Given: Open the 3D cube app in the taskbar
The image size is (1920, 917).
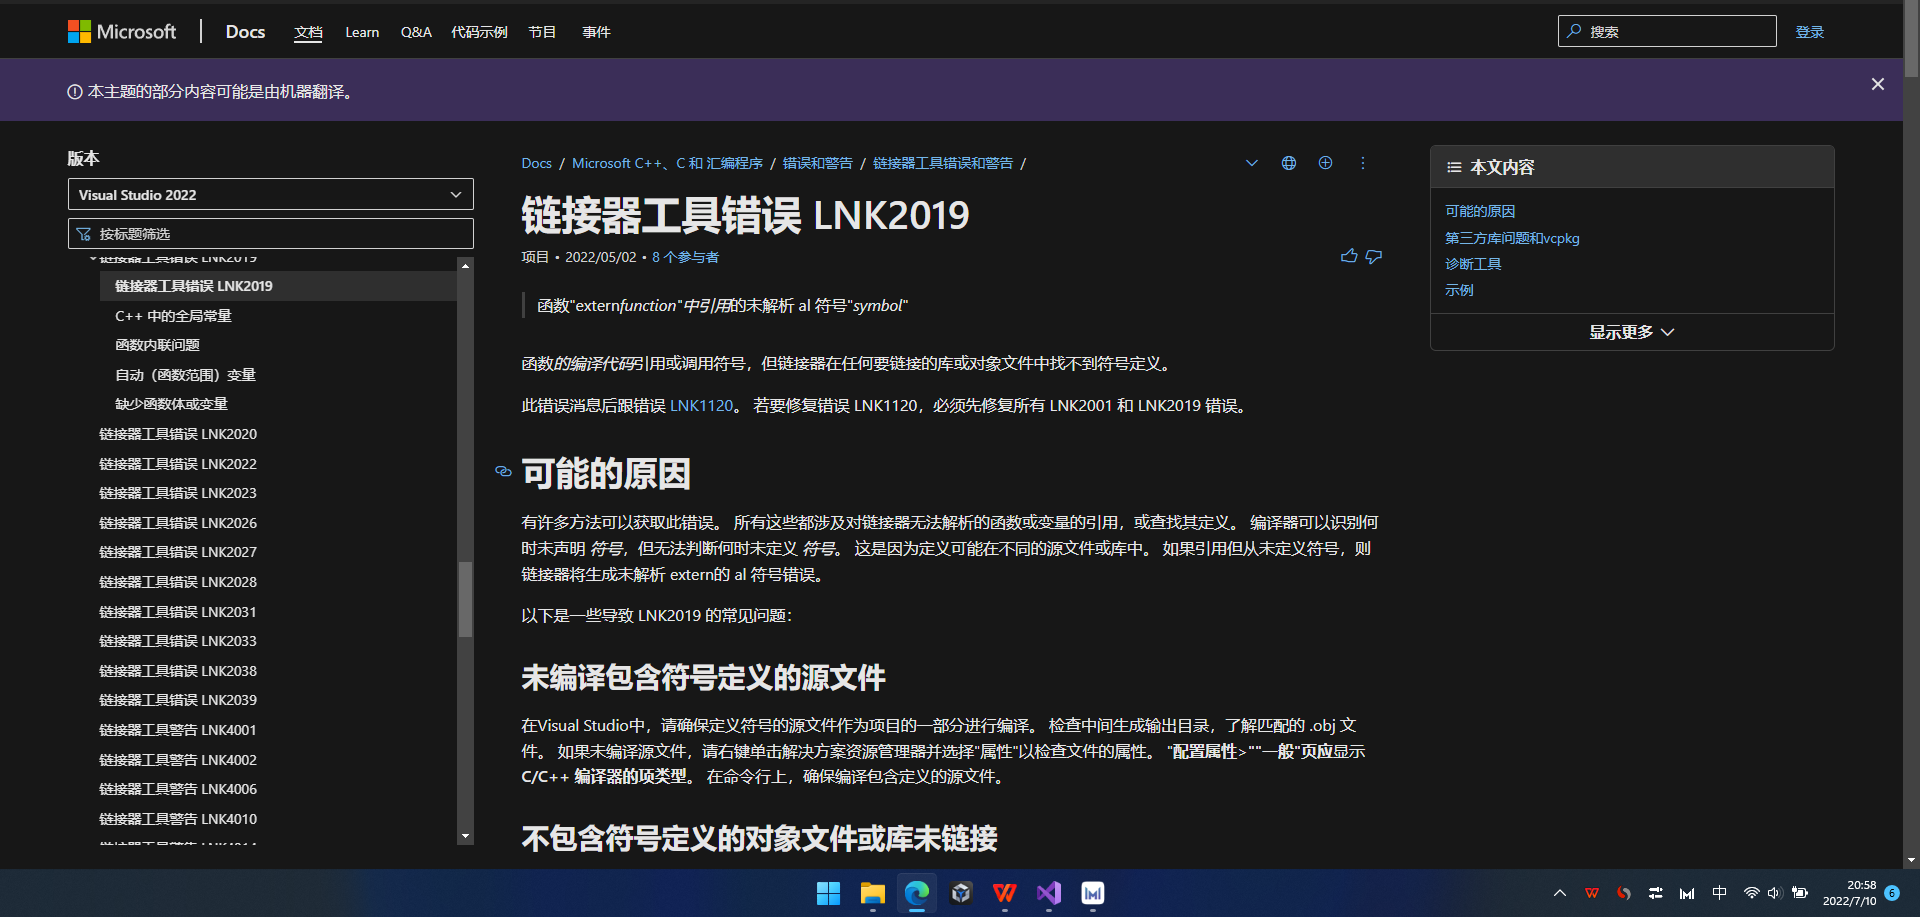Looking at the screenshot, I should pyautogui.click(x=960, y=893).
